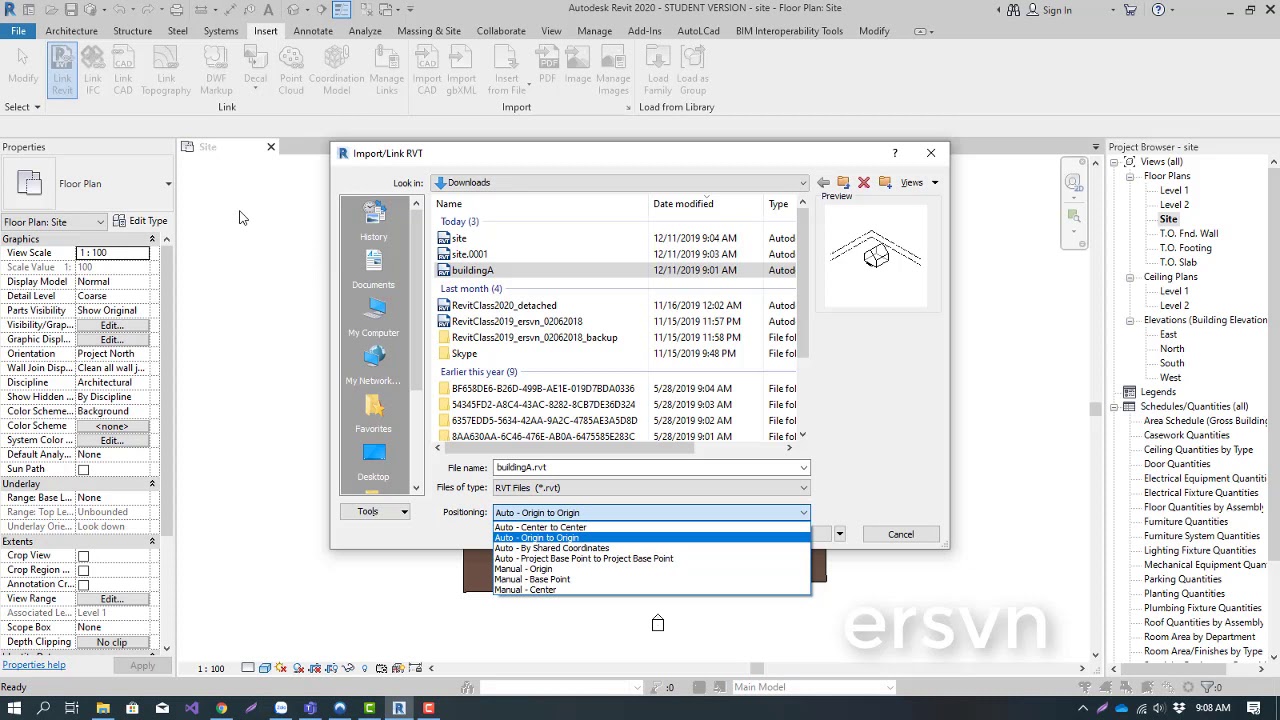Open the Massing & Site ribbon tab
The image size is (1280, 720).
point(429,31)
